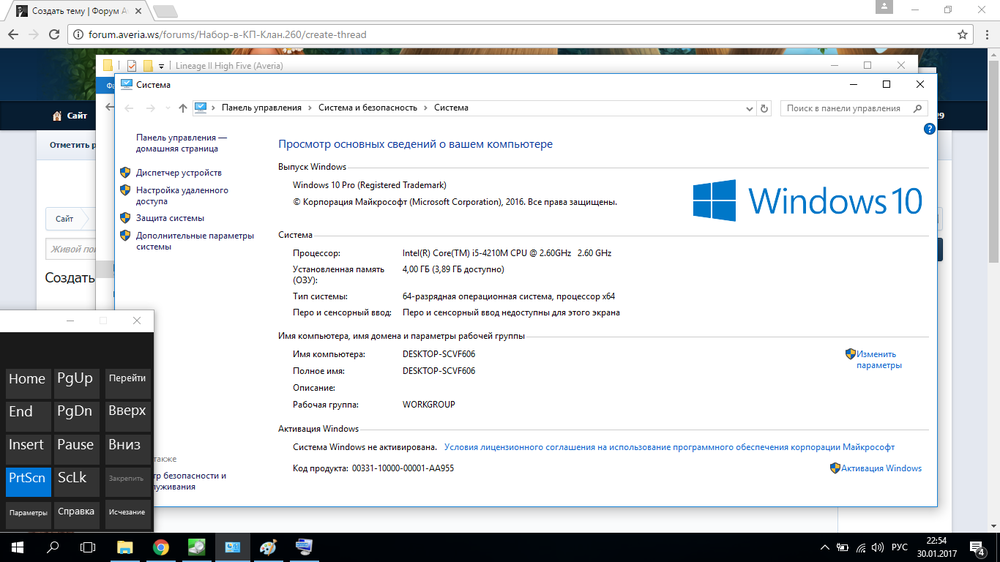
Task: Click the Task View taskbar icon
Action: [x=88, y=547]
